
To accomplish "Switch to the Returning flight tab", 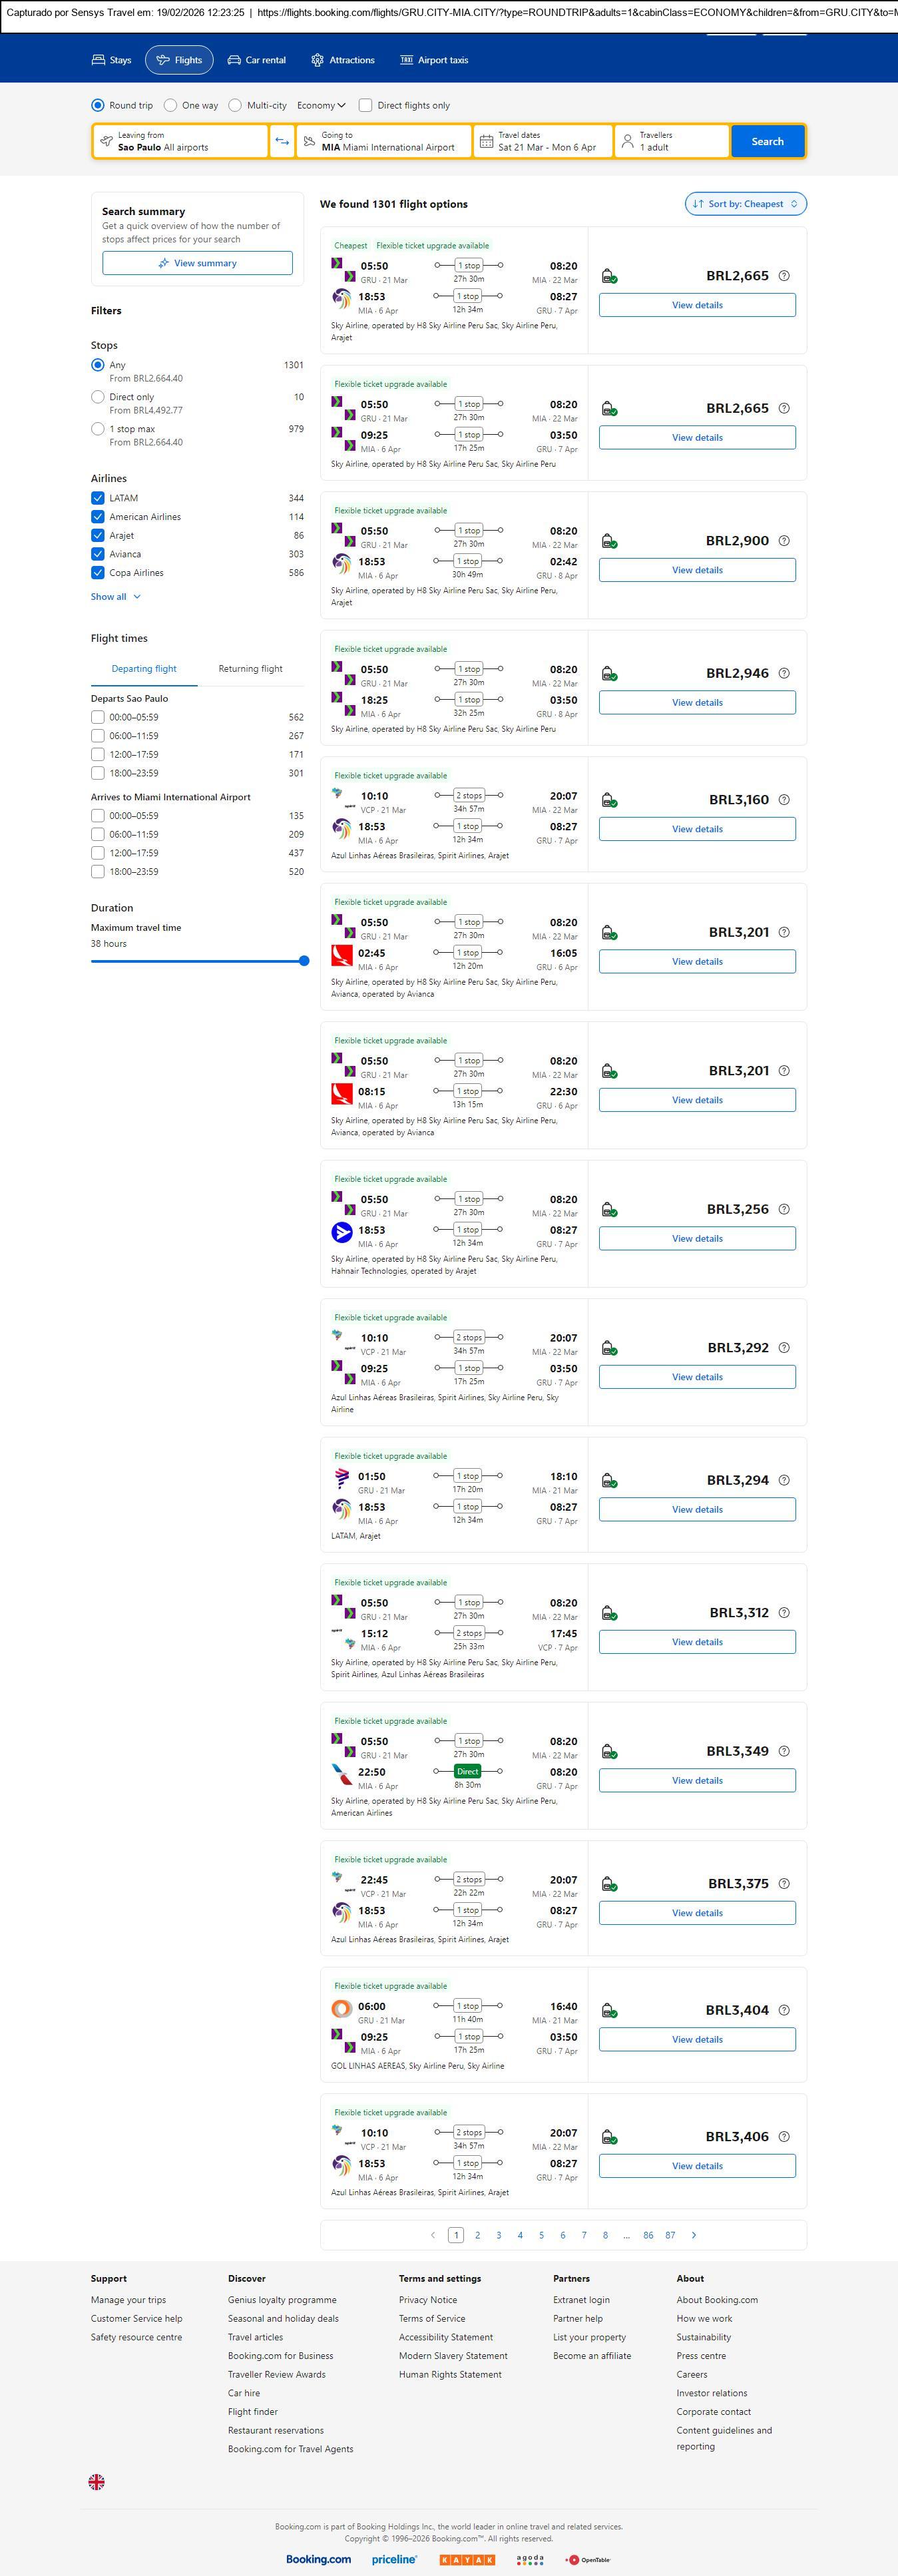I will coord(250,669).
